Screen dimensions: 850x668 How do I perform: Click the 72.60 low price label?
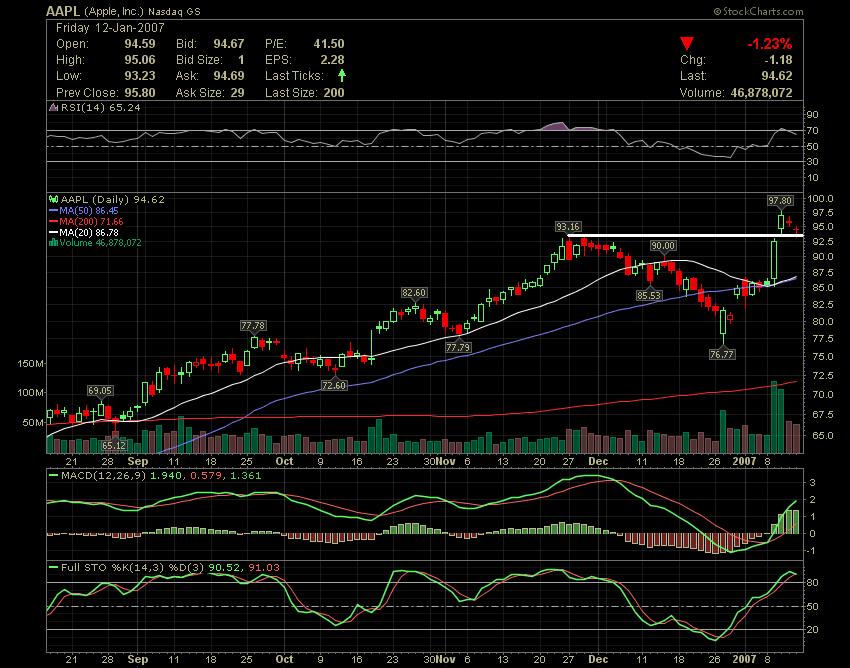pyautogui.click(x=333, y=386)
